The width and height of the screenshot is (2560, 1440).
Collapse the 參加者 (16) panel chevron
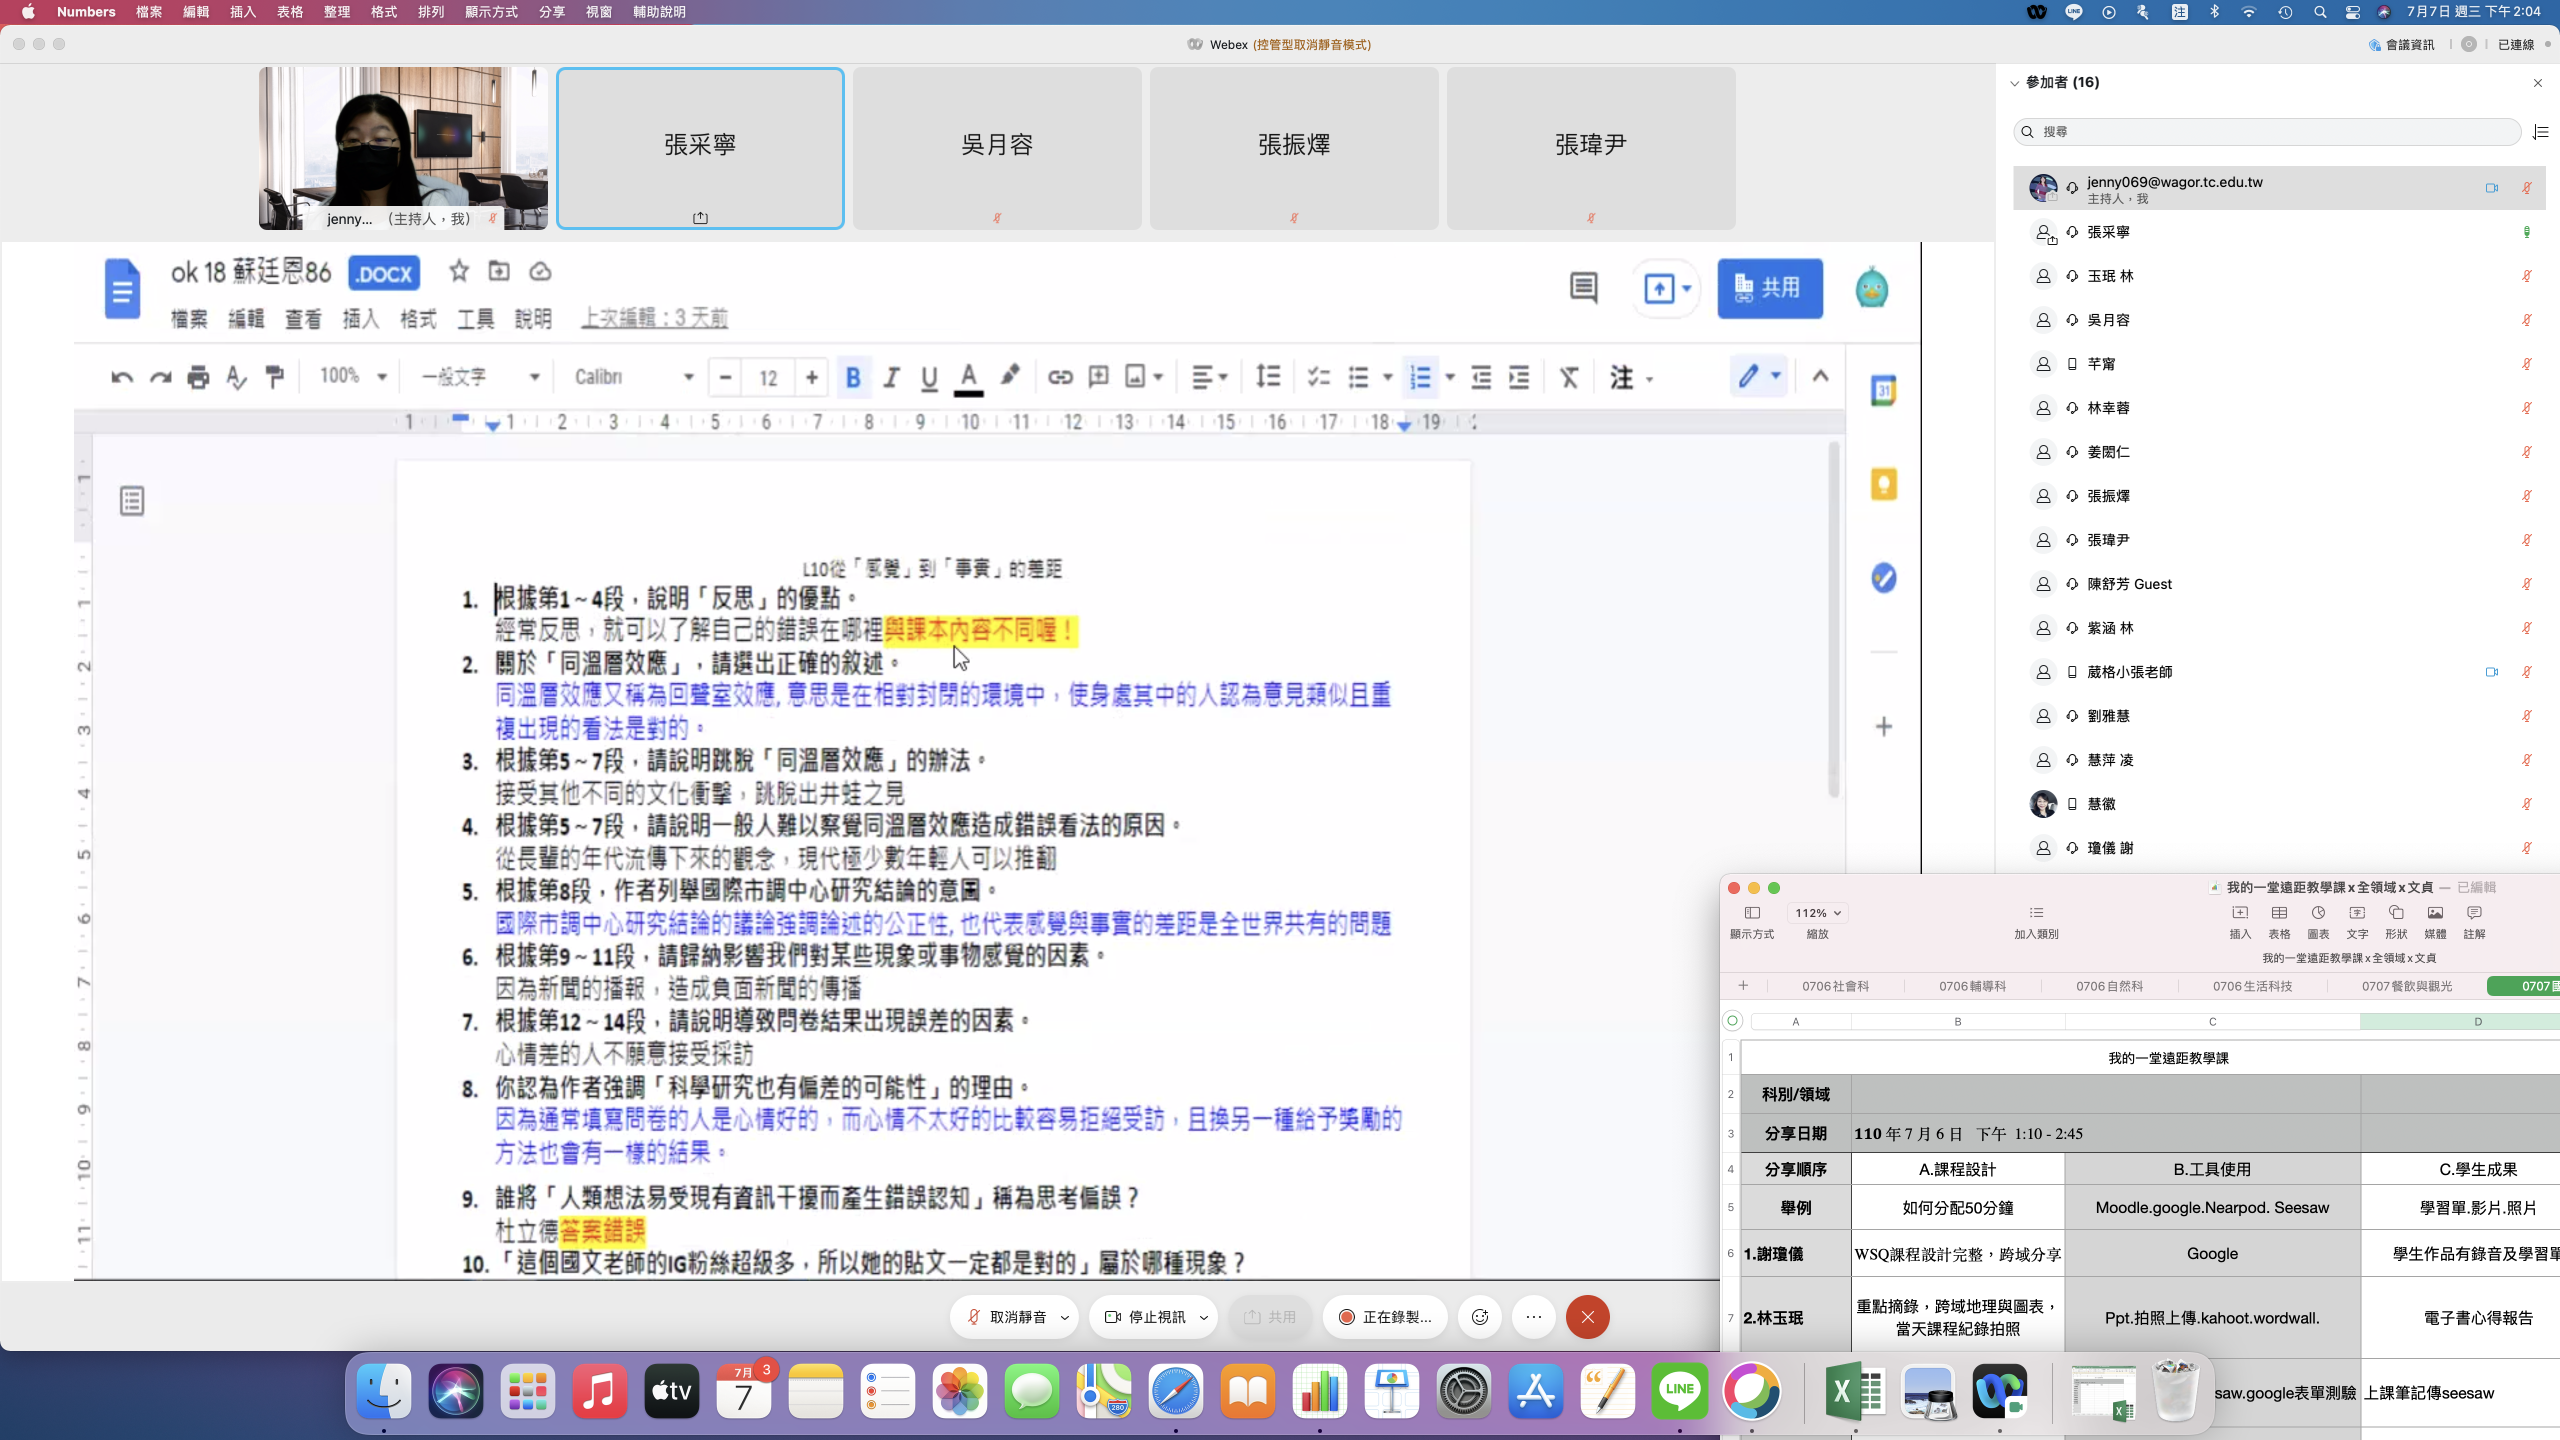pyautogui.click(x=2014, y=83)
